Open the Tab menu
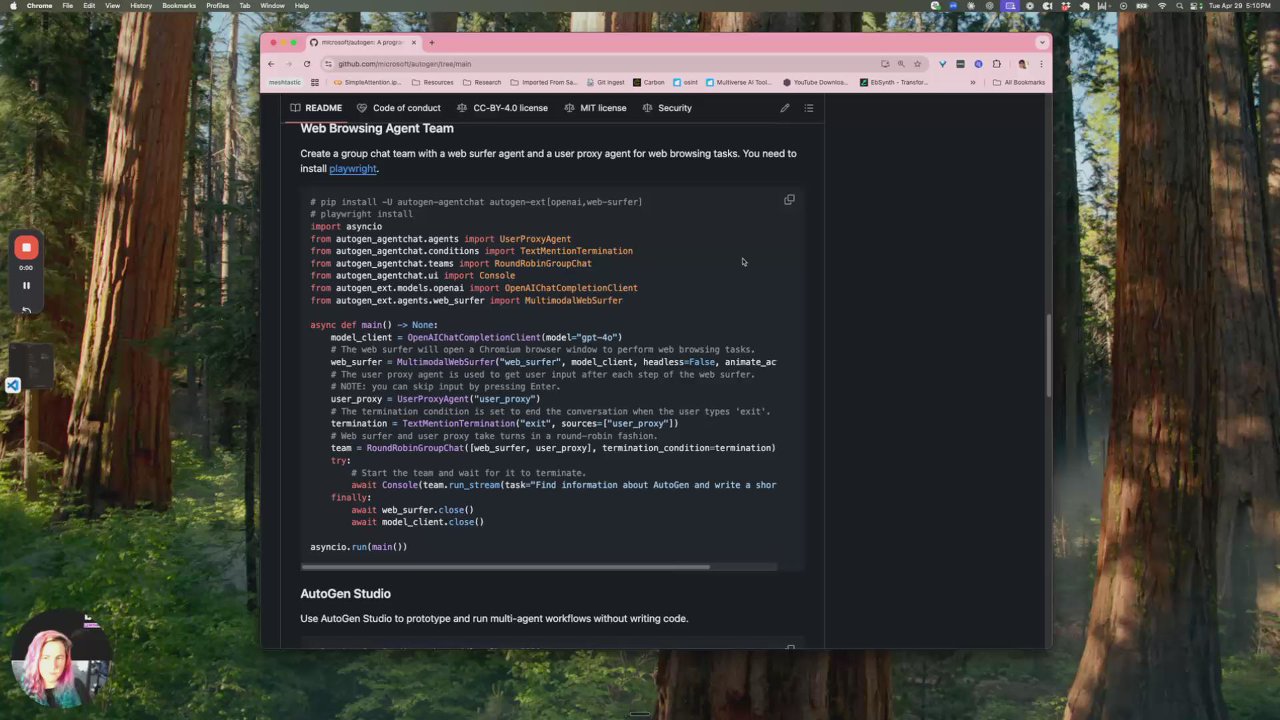The image size is (1280, 720). pos(245,6)
